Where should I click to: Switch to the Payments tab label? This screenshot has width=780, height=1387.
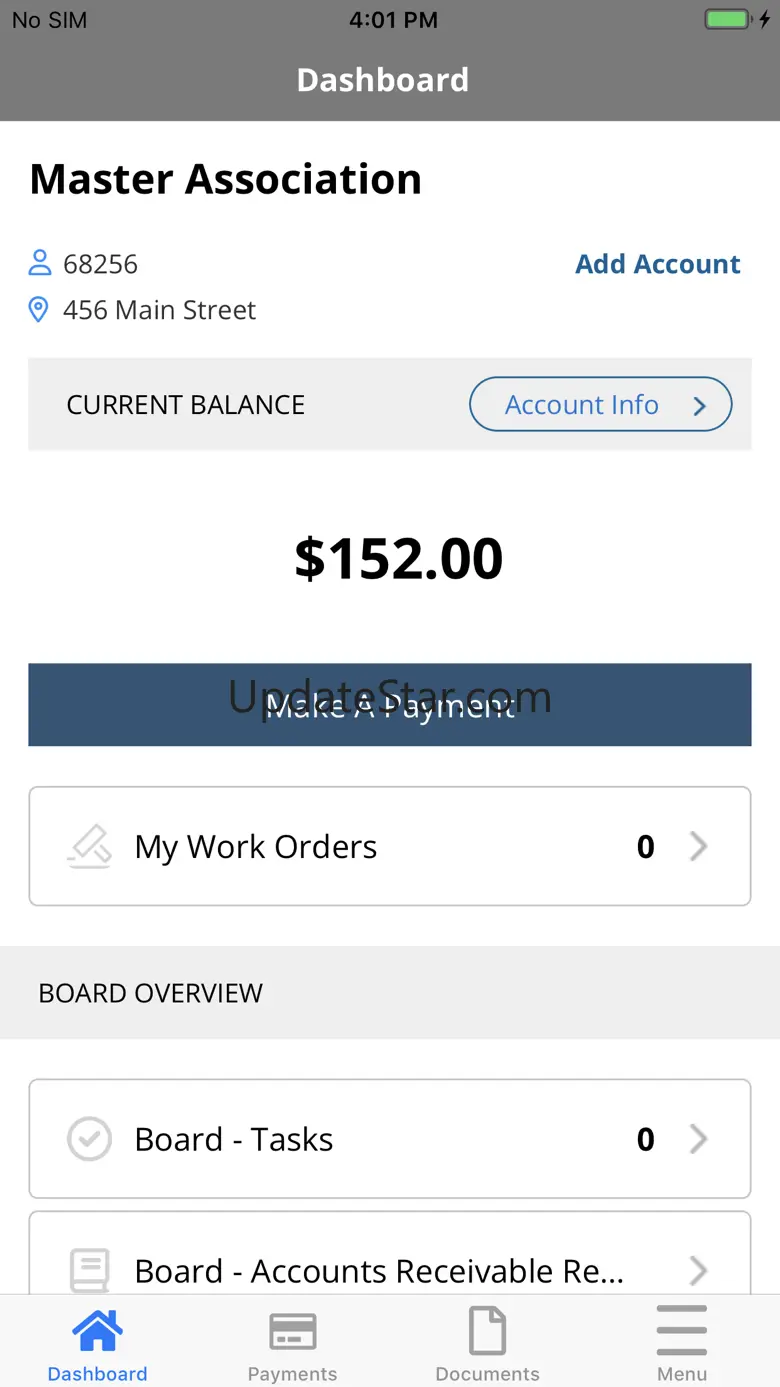click(292, 1374)
